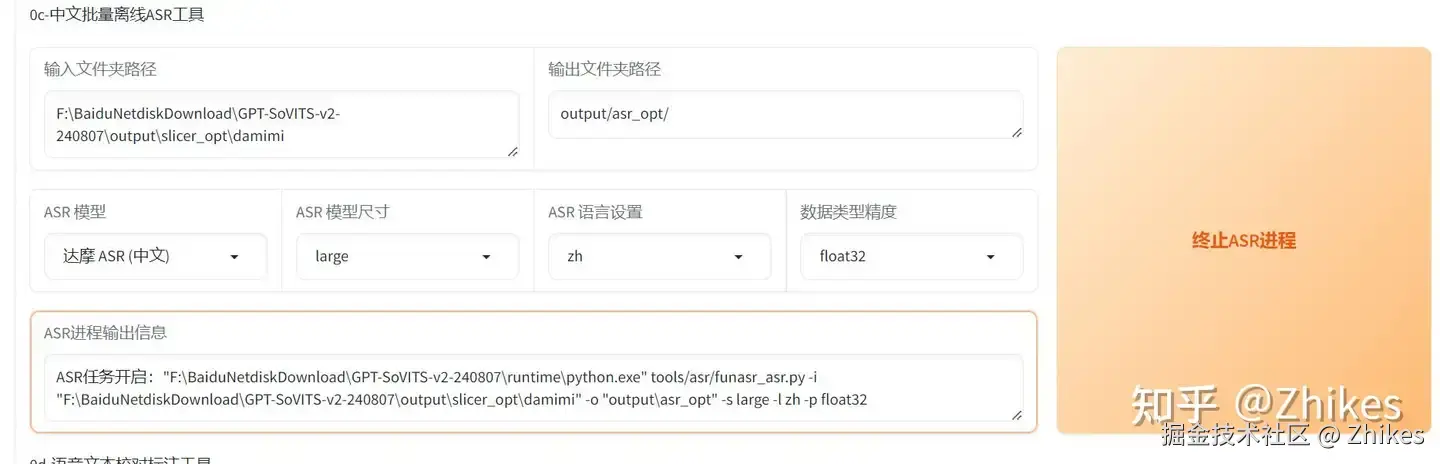Click the 数据类型精度 label
Image resolution: width=1440 pixels, height=464 pixels.
(848, 212)
